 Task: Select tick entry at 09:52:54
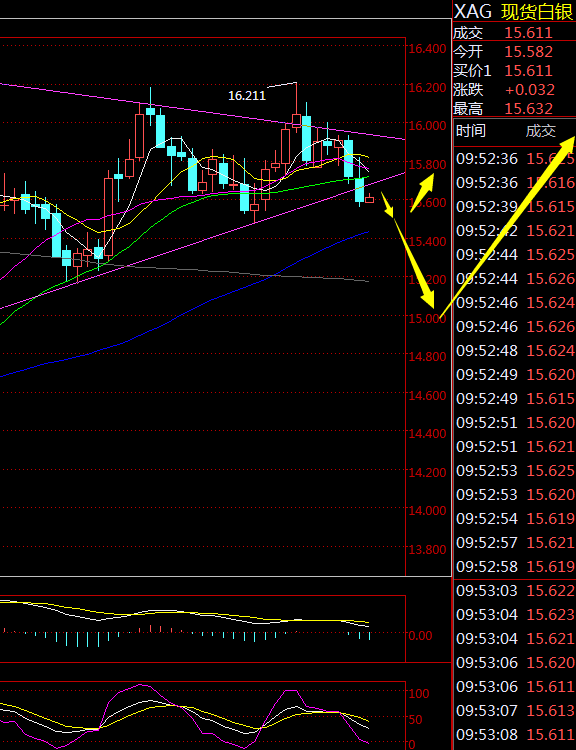[x=515, y=518]
